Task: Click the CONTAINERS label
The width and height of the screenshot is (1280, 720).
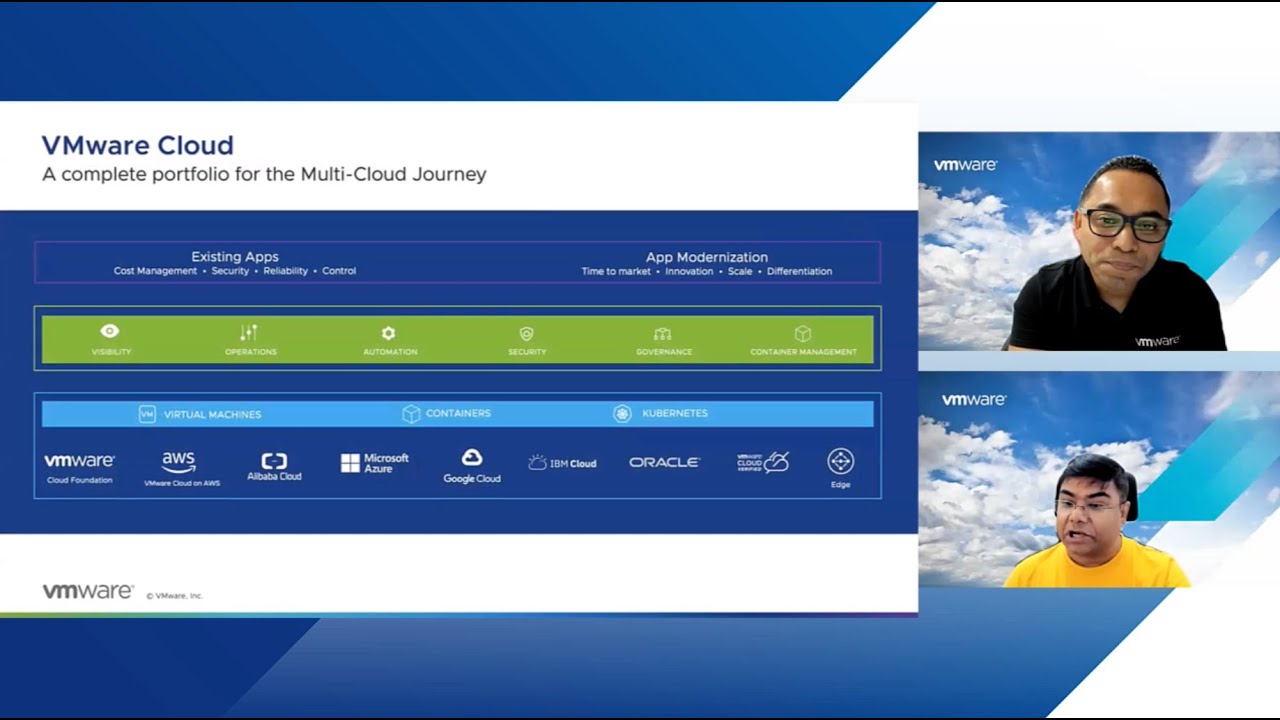Action: pos(458,413)
